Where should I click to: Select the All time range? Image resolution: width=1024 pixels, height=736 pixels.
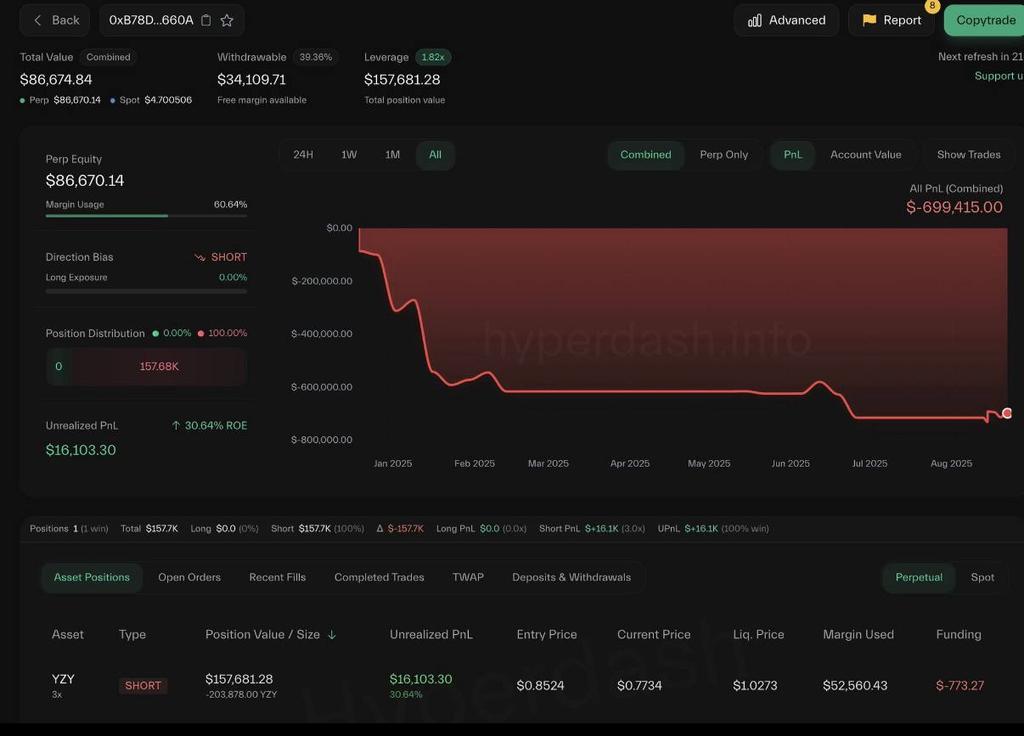(435, 155)
